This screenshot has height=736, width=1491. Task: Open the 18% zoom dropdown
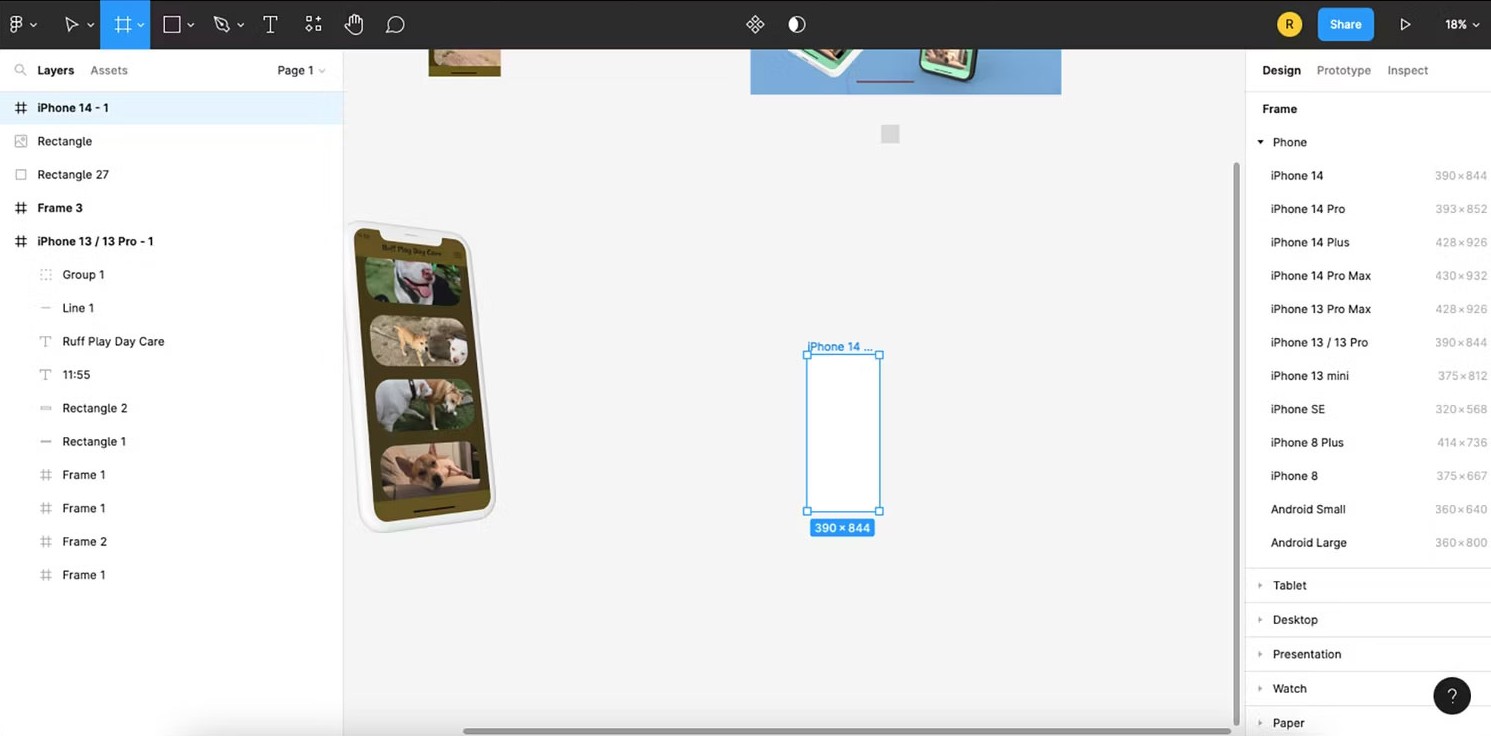pyautogui.click(x=1461, y=24)
